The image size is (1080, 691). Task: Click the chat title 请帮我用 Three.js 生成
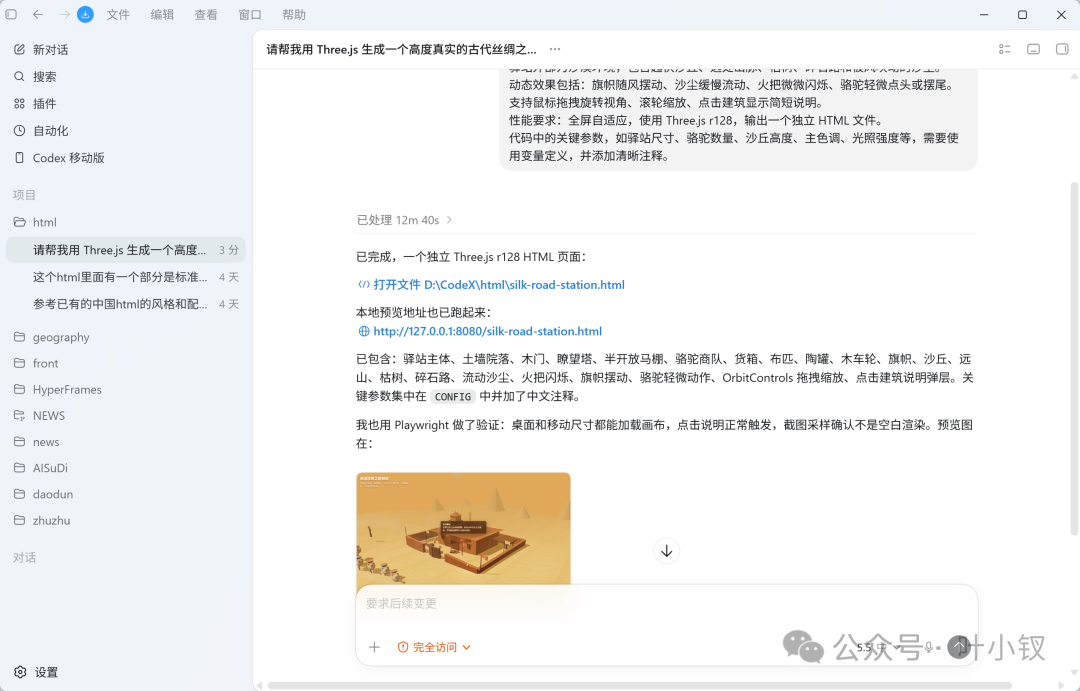(401, 49)
